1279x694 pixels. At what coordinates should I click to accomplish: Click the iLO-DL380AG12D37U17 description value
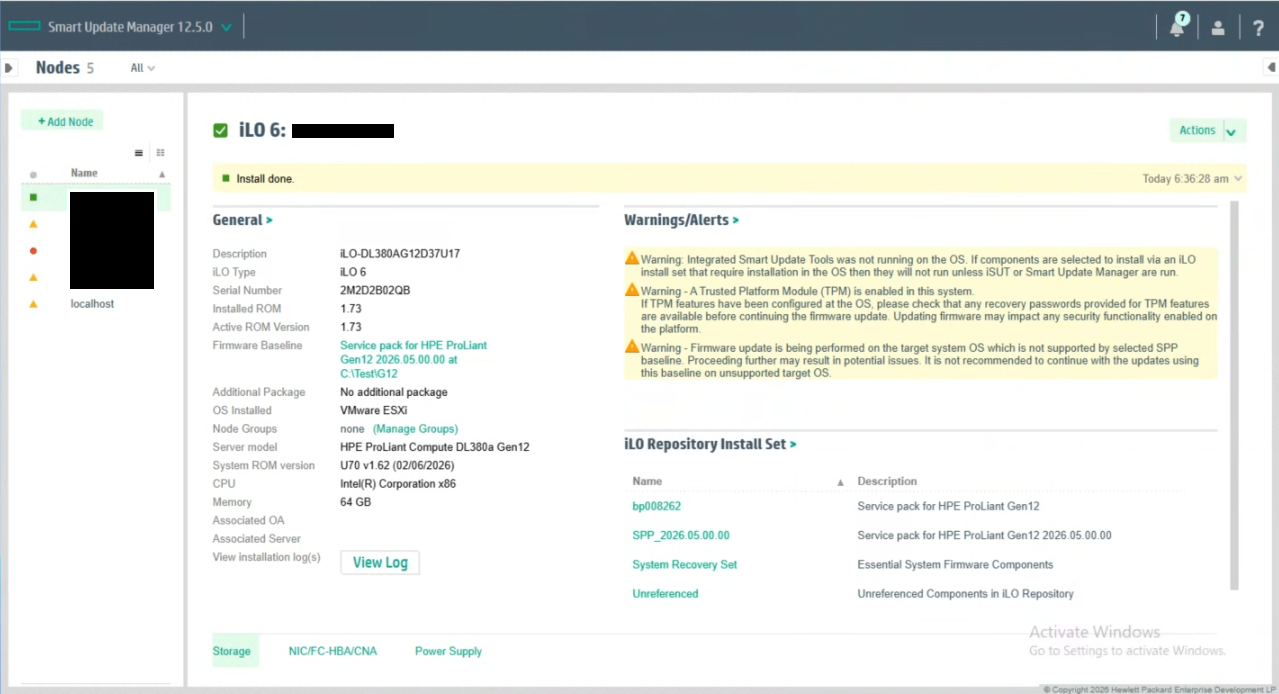(x=400, y=254)
